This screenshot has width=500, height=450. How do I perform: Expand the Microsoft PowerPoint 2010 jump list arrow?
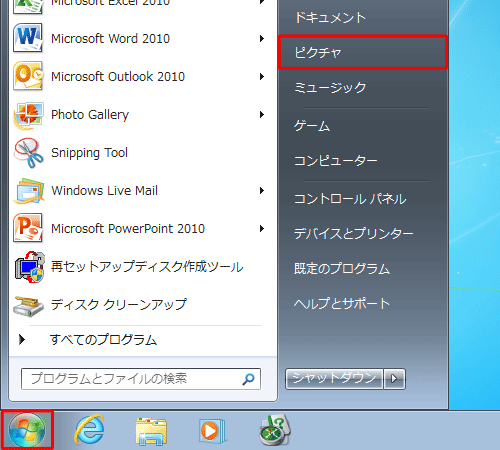point(262,229)
